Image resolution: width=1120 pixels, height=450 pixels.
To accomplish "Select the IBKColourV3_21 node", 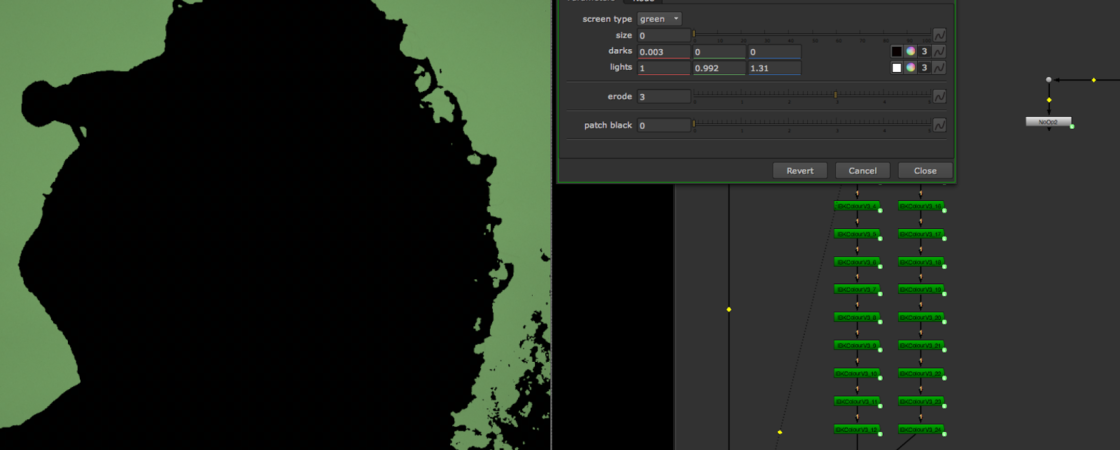I will point(921,345).
